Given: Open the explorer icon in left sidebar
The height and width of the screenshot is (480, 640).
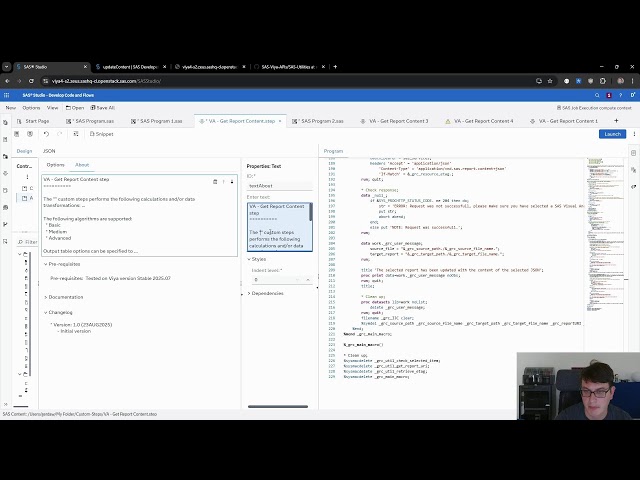Looking at the screenshot, I should click(x=5, y=156).
